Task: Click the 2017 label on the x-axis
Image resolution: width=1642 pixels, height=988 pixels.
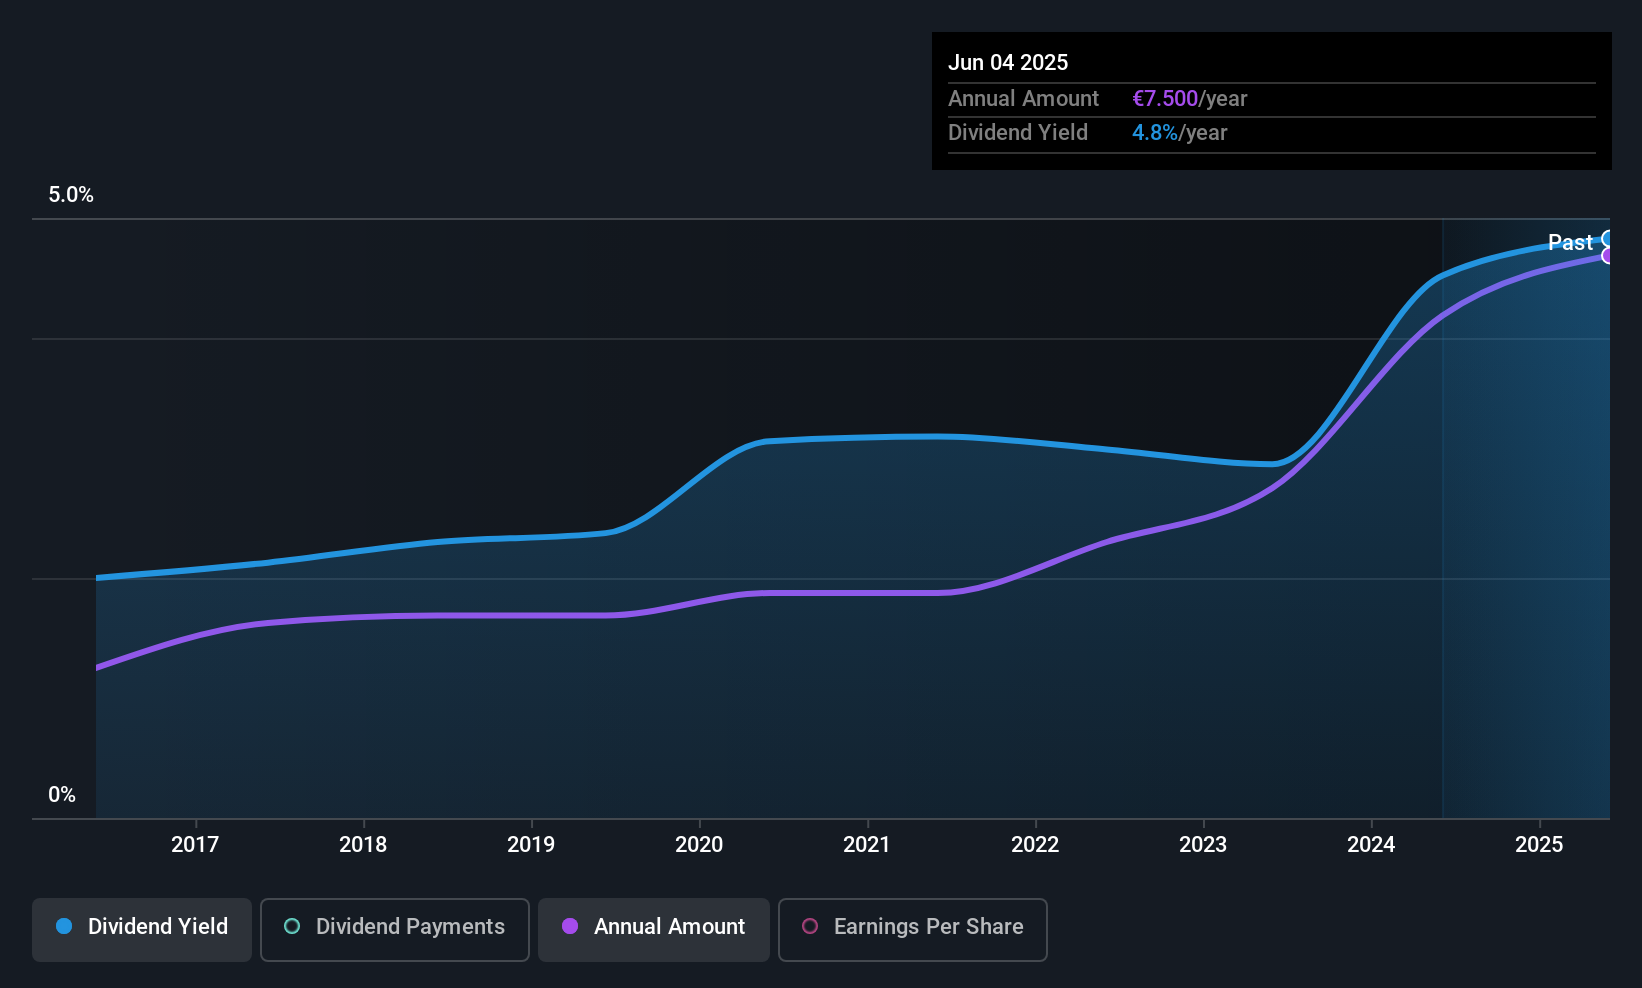Action: [195, 845]
